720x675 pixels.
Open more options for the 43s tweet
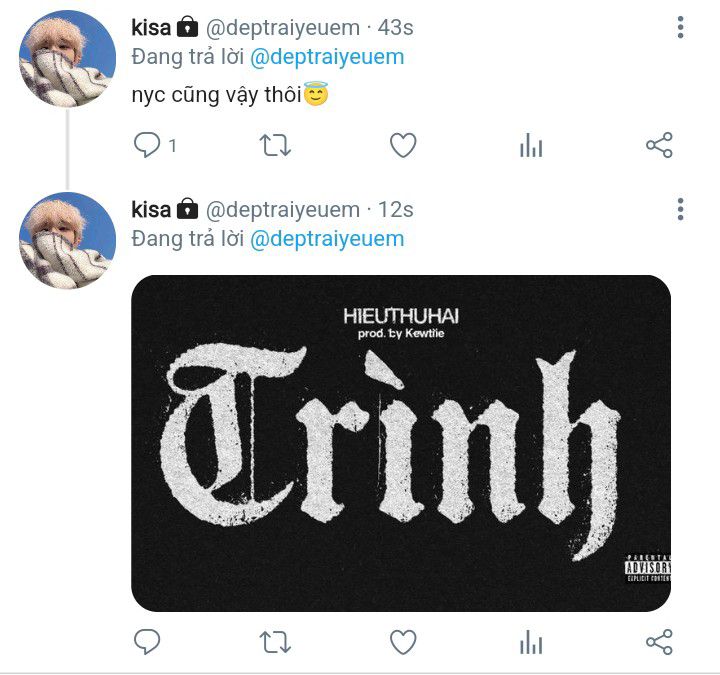(x=681, y=27)
